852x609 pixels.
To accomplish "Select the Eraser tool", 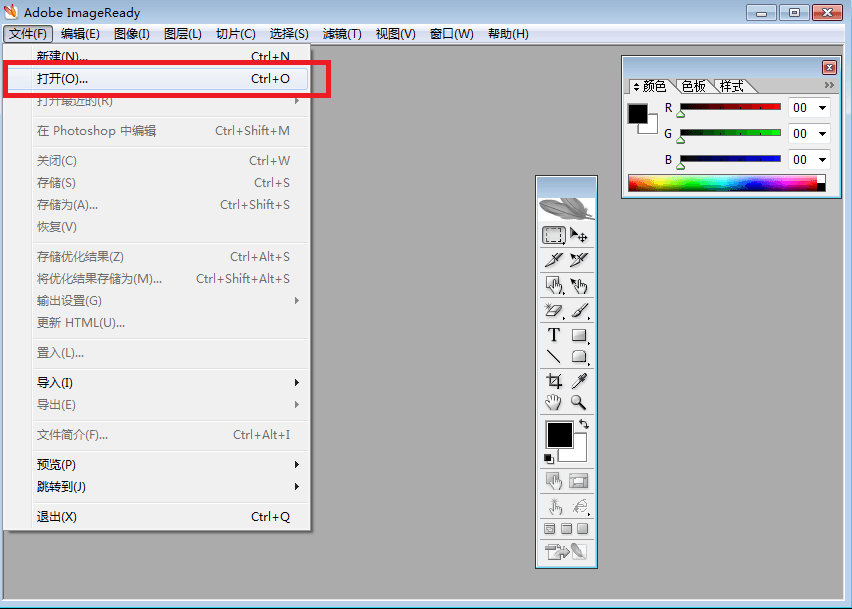I will click(554, 310).
